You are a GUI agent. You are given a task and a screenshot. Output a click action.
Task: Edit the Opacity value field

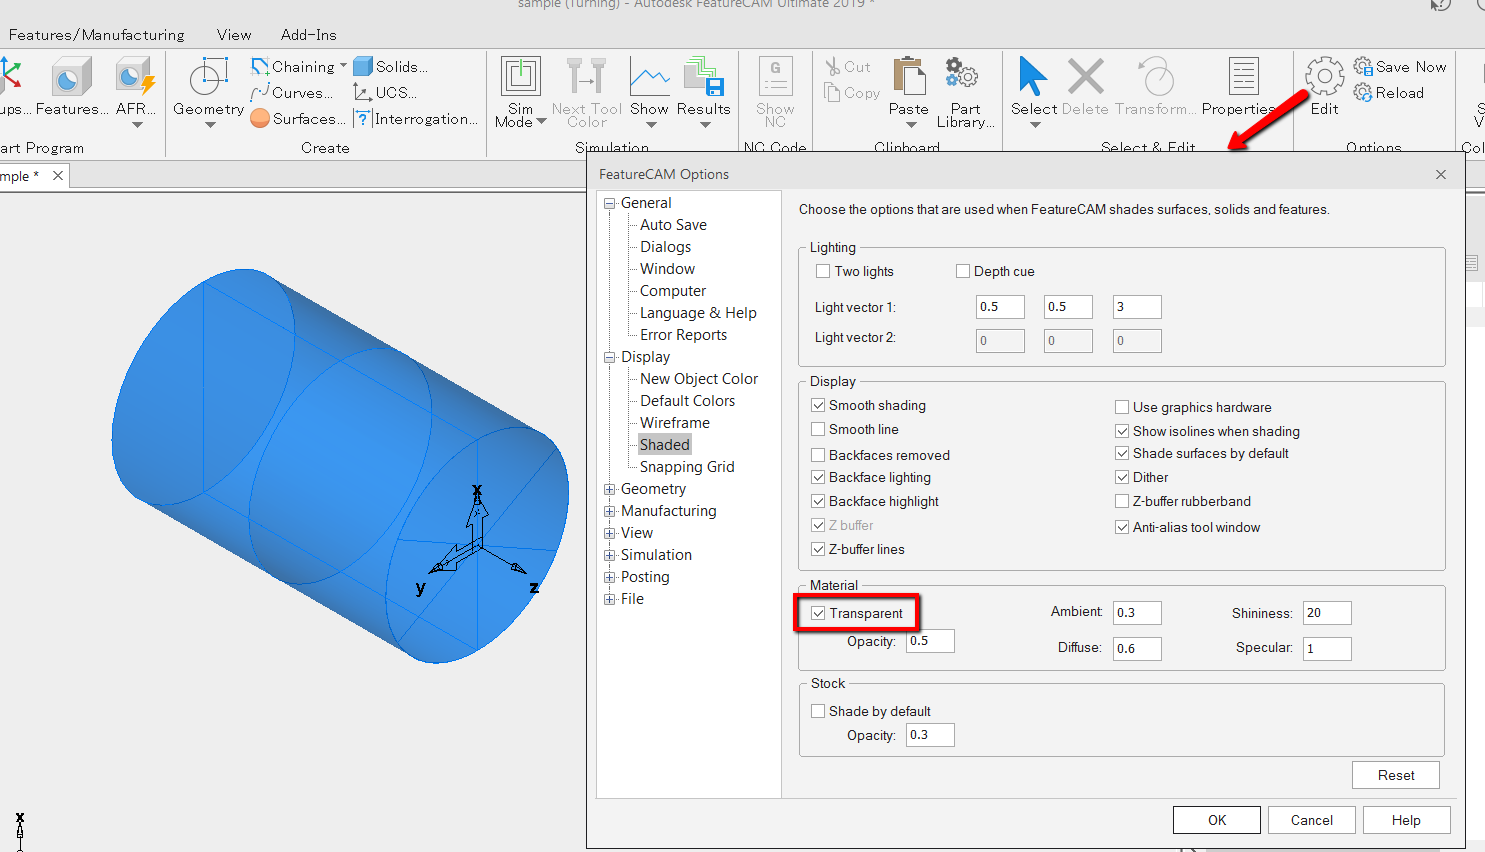[929, 641]
